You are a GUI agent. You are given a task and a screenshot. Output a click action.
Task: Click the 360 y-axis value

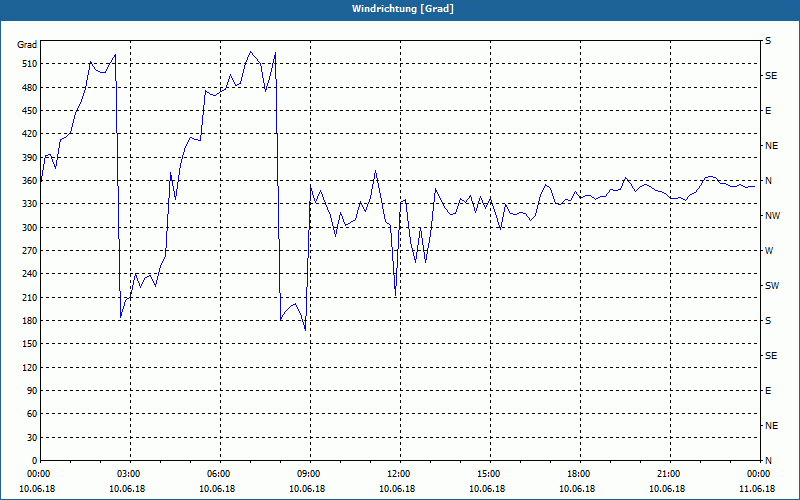tap(30, 181)
